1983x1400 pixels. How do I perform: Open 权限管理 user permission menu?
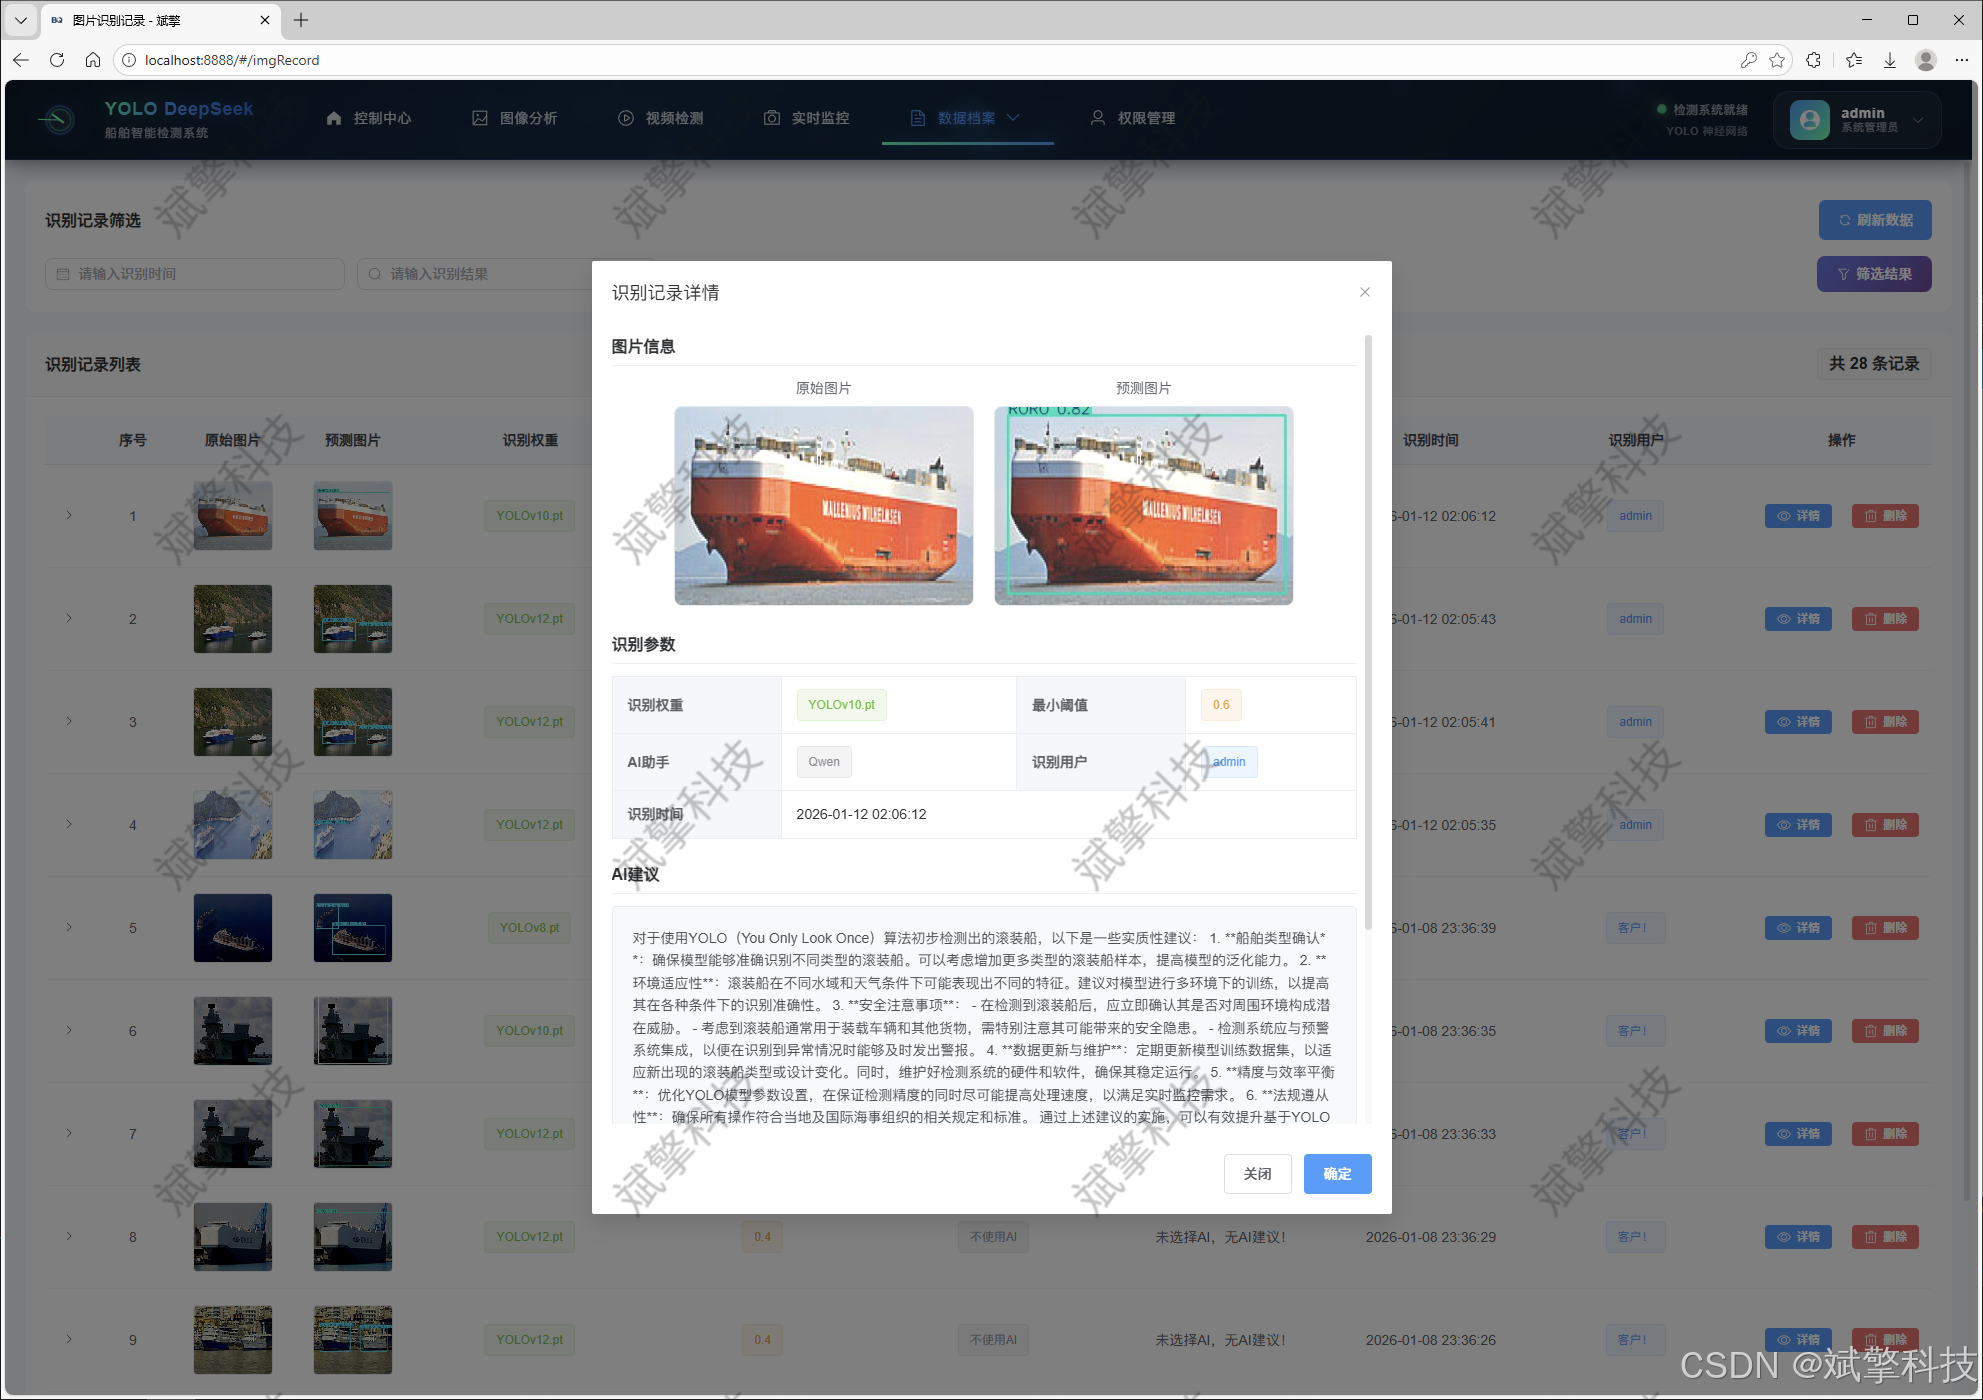click(x=1133, y=118)
